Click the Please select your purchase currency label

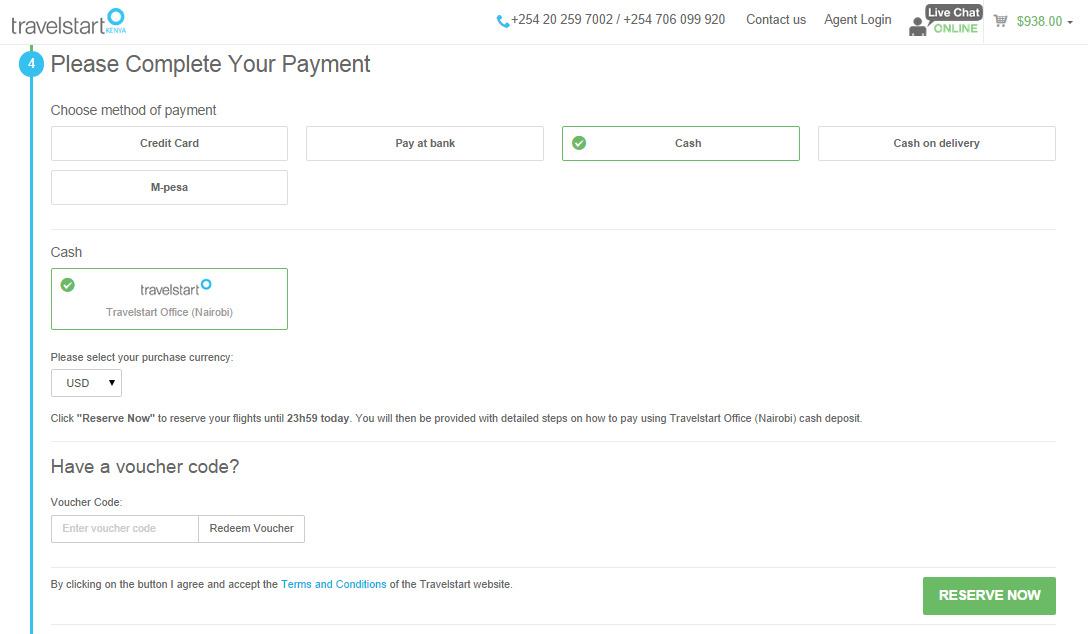click(x=142, y=357)
